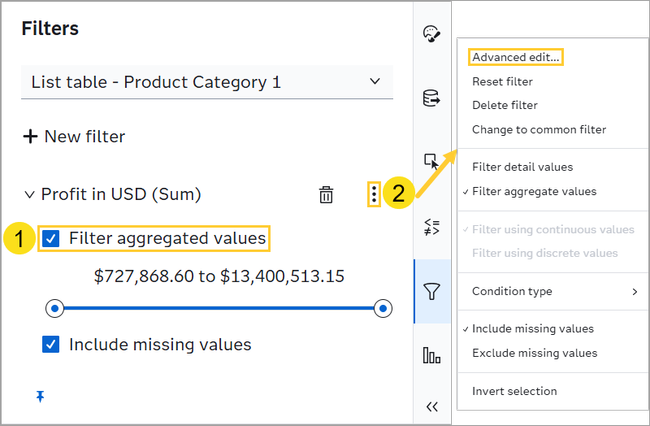Click Invert selection menu item
650x426 pixels.
pyautogui.click(x=514, y=391)
